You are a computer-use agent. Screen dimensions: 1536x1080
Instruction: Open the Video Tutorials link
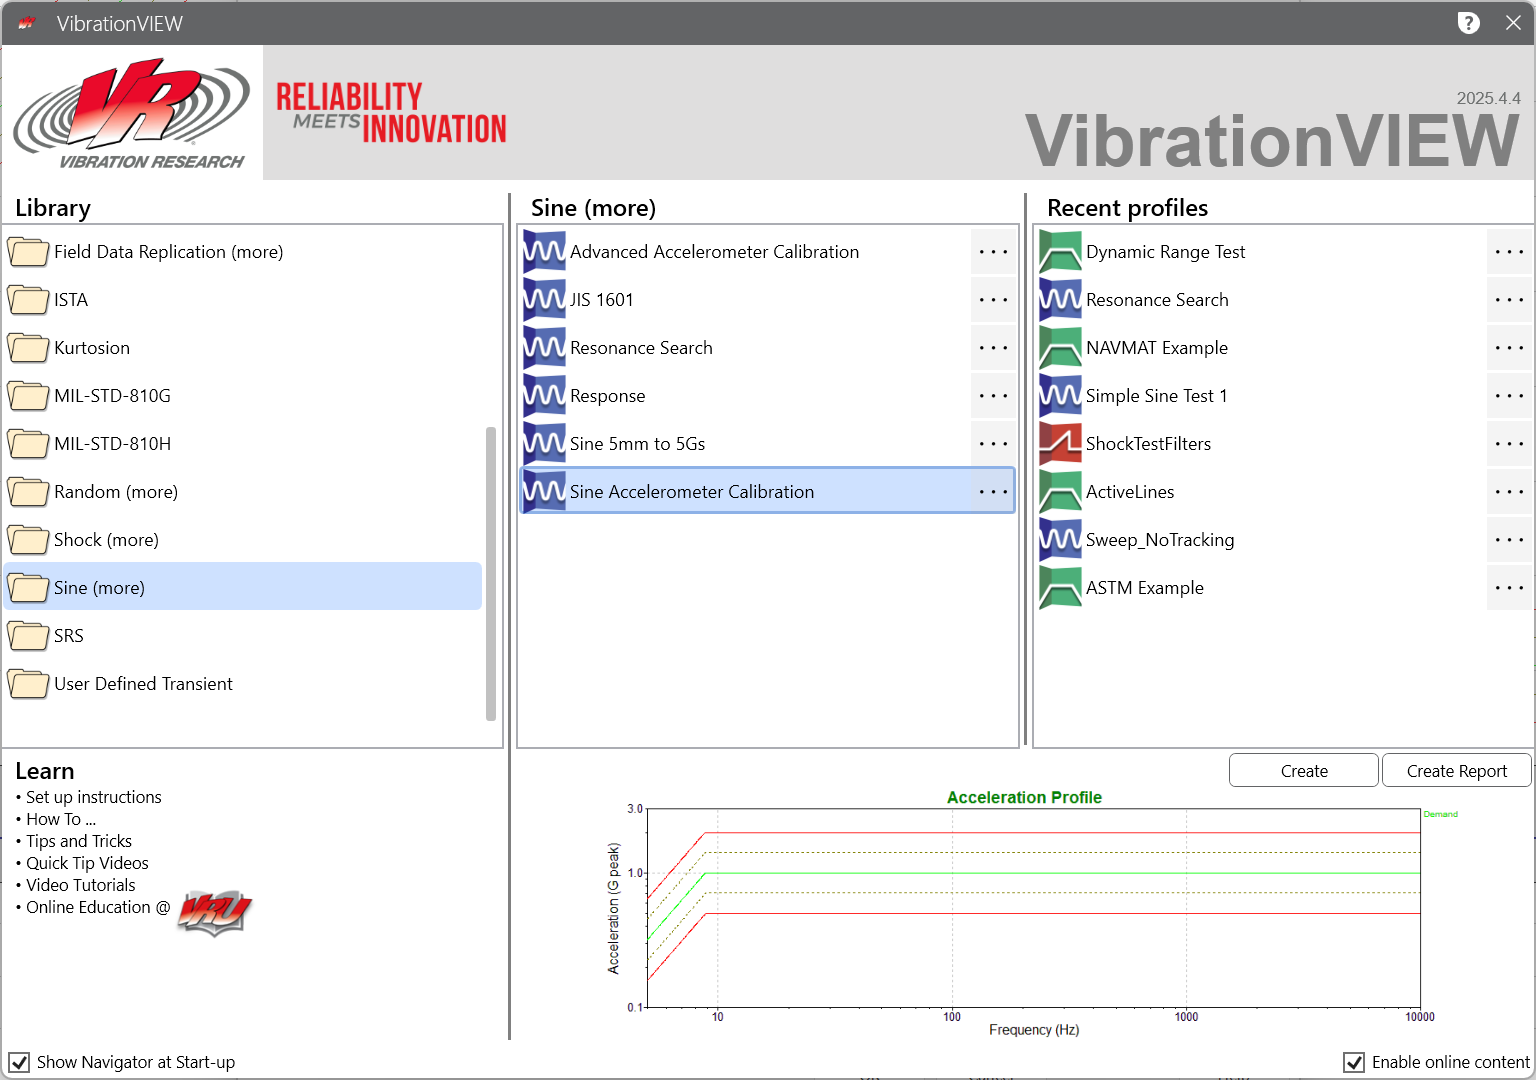(x=81, y=885)
